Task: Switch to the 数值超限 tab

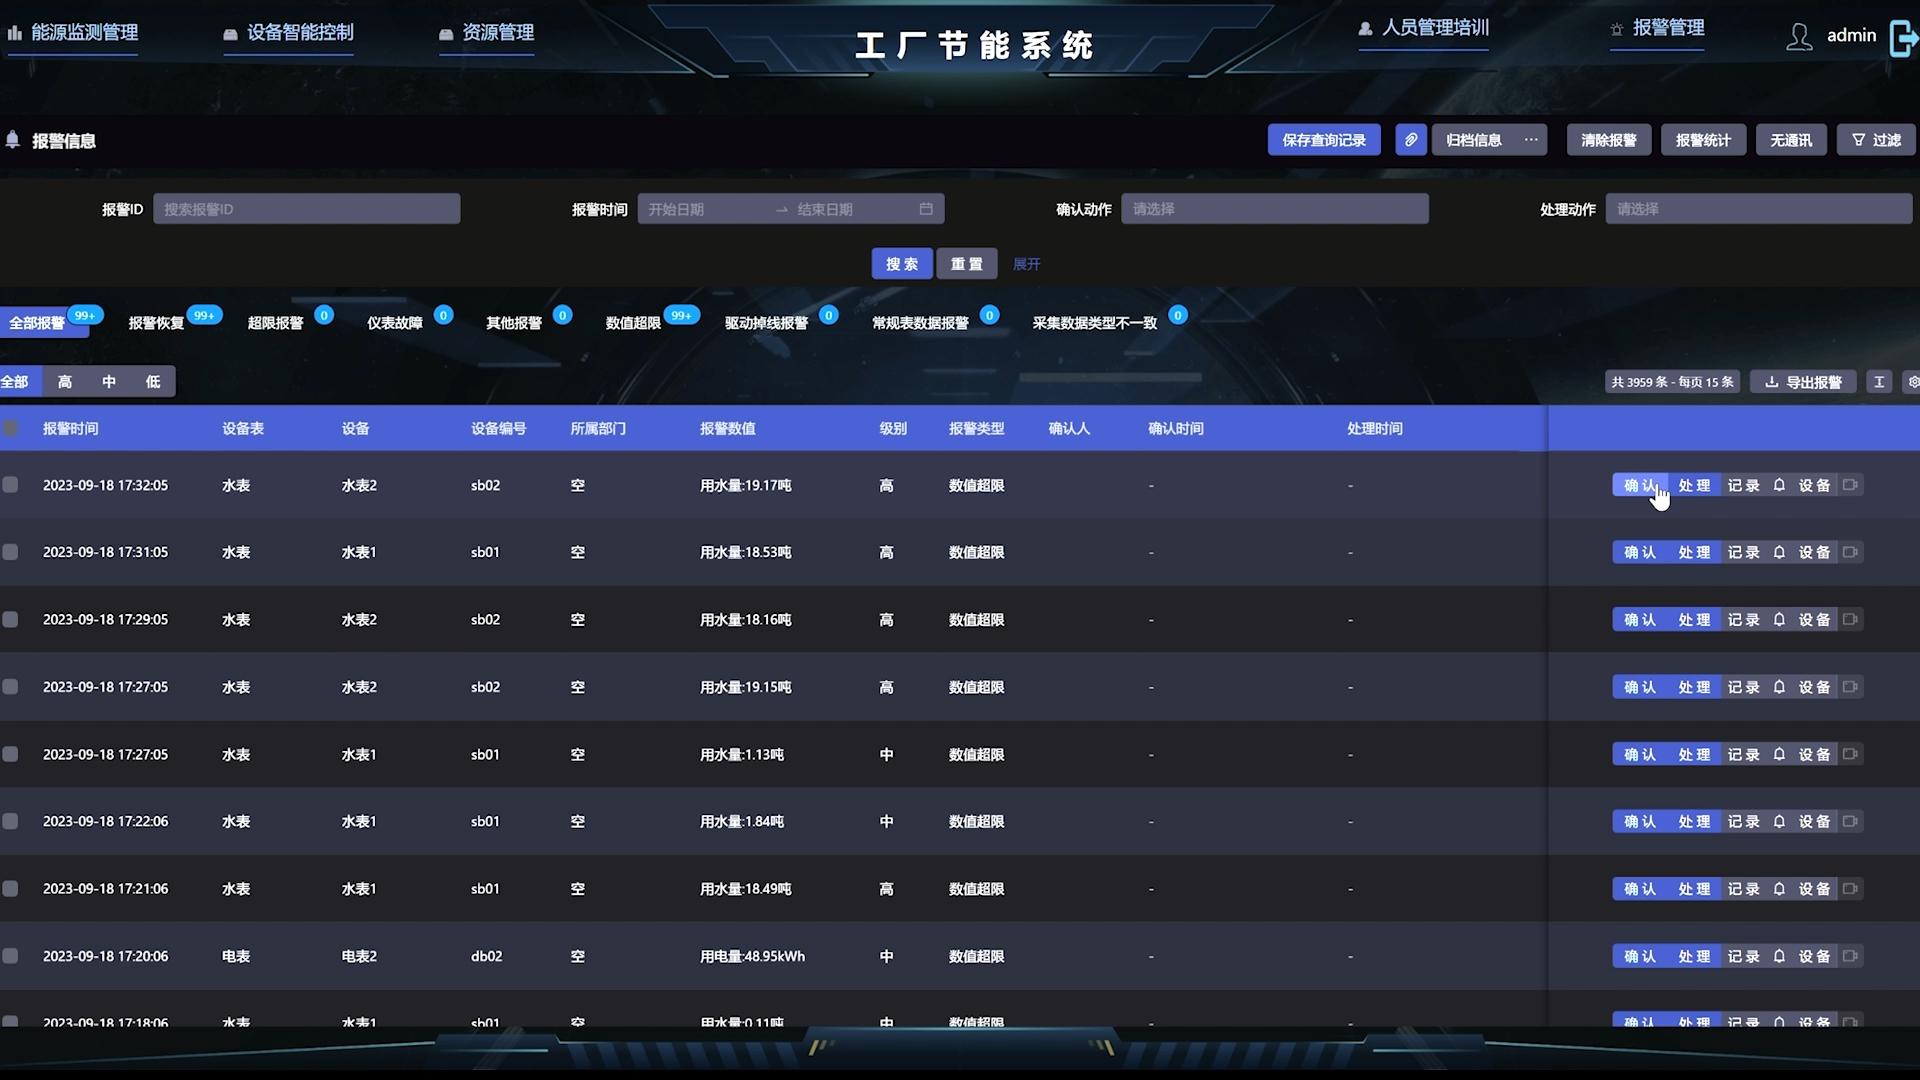Action: (633, 323)
